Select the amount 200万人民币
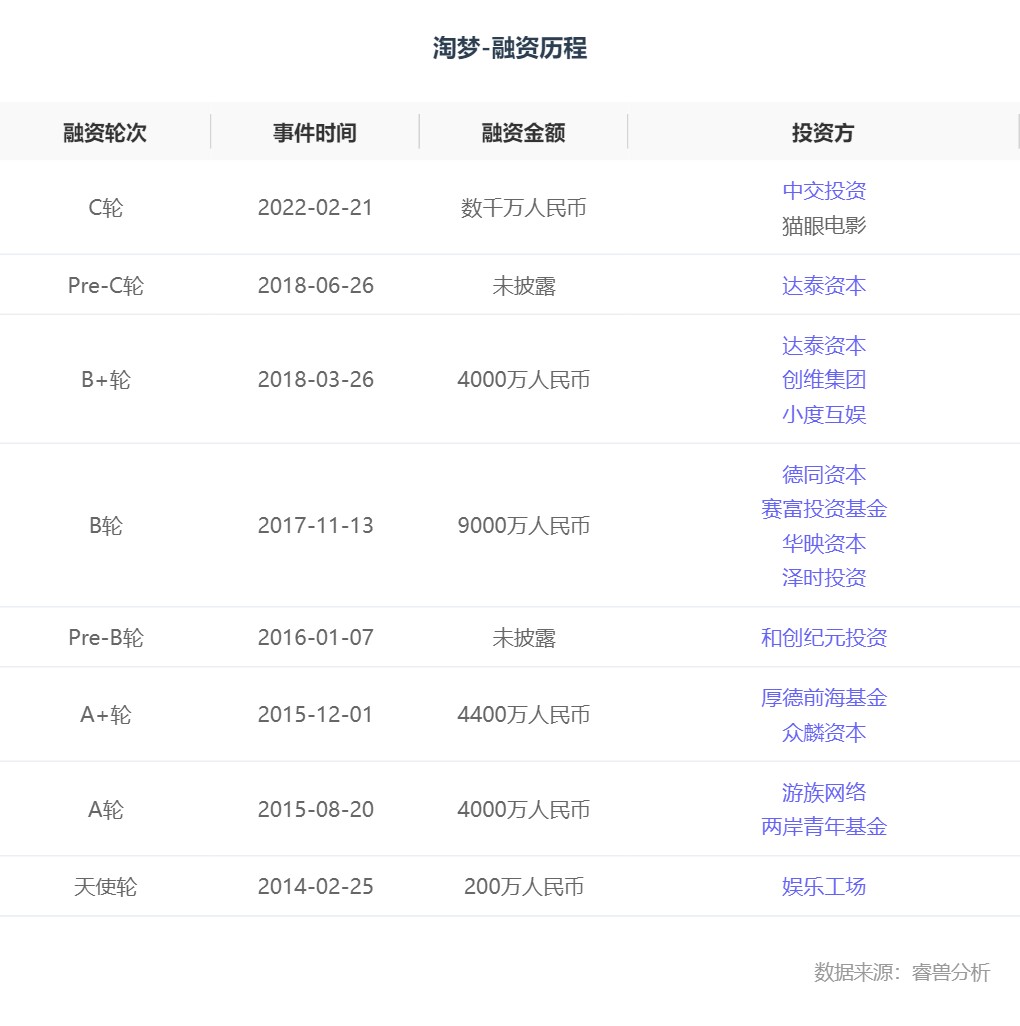 [523, 887]
